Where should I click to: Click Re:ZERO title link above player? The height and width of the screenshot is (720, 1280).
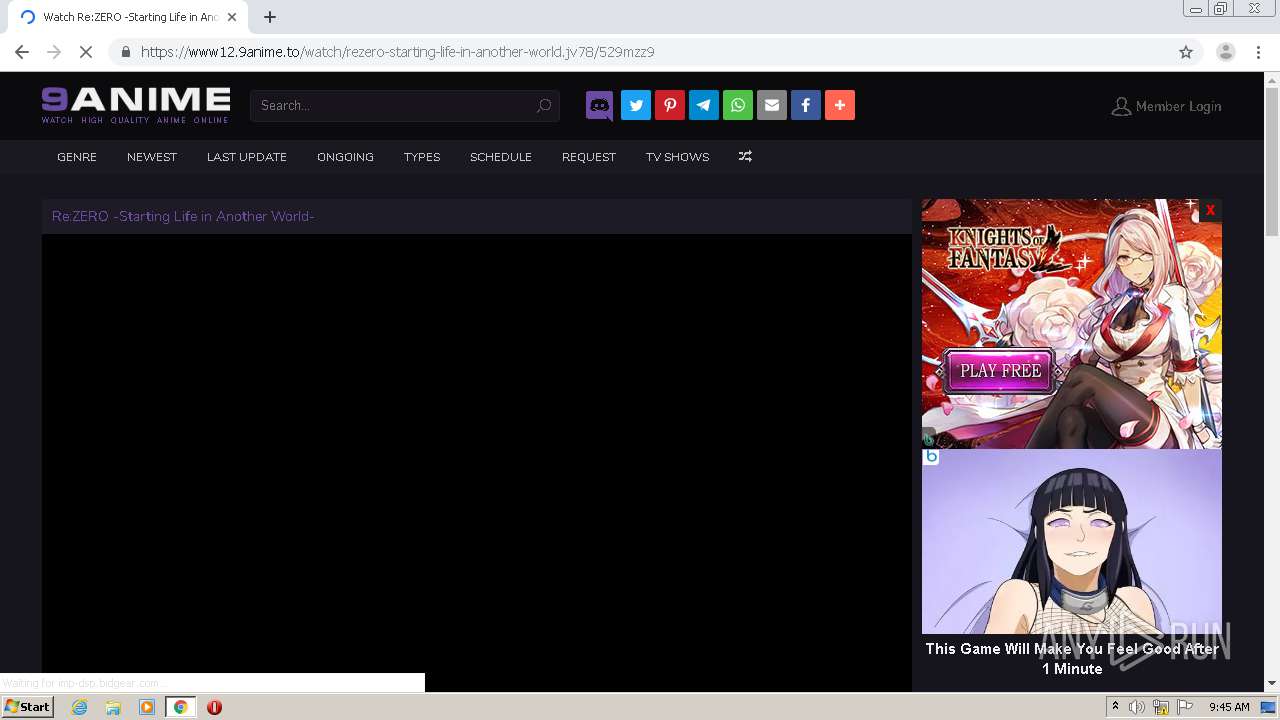pyautogui.click(x=183, y=216)
